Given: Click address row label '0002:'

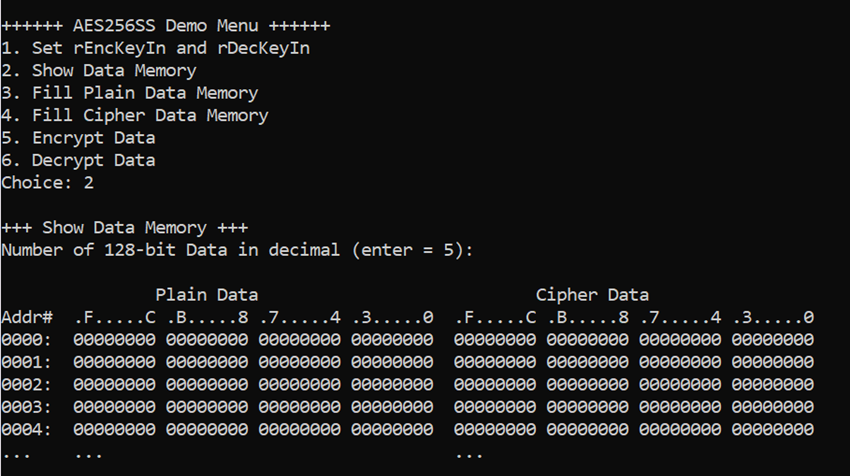Looking at the screenshot, I should pos(26,385).
